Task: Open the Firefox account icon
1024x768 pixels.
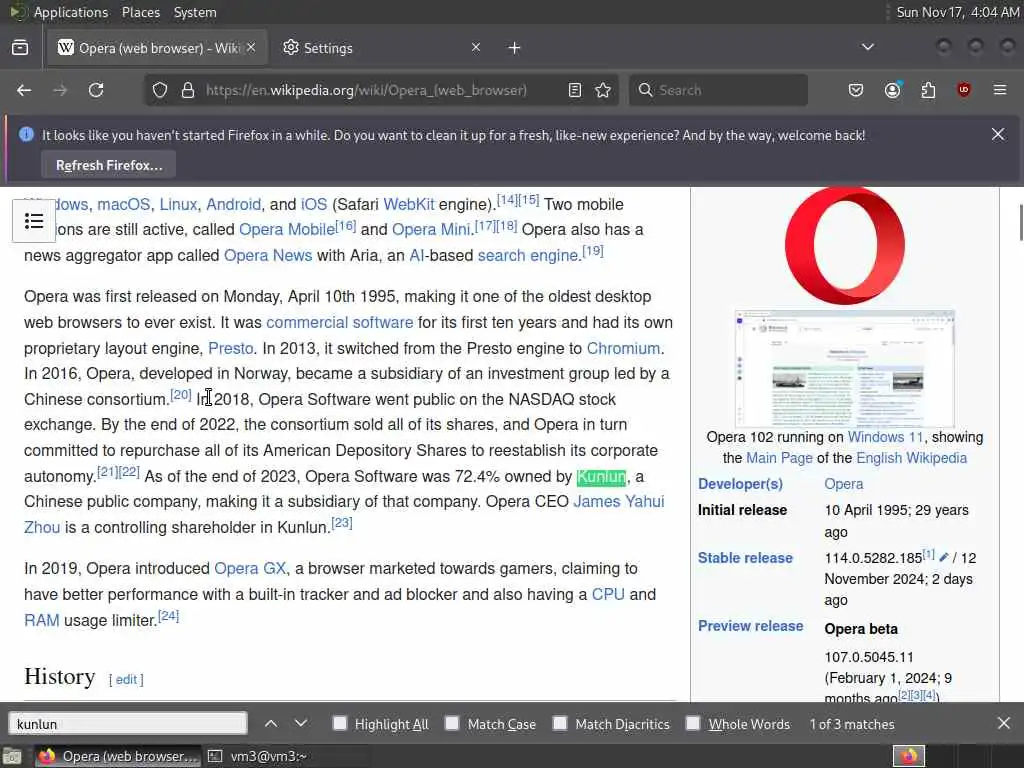Action: click(x=893, y=90)
